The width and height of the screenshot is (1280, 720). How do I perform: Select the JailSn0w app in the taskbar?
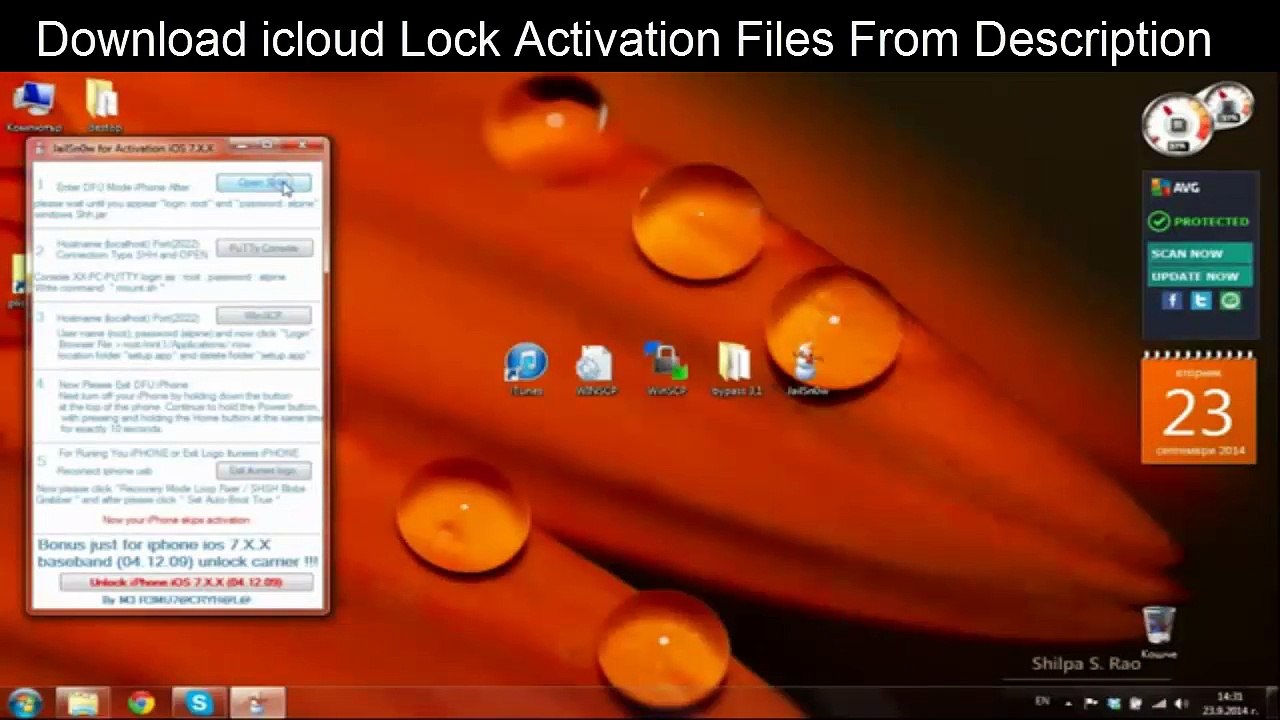pyautogui.click(x=257, y=703)
